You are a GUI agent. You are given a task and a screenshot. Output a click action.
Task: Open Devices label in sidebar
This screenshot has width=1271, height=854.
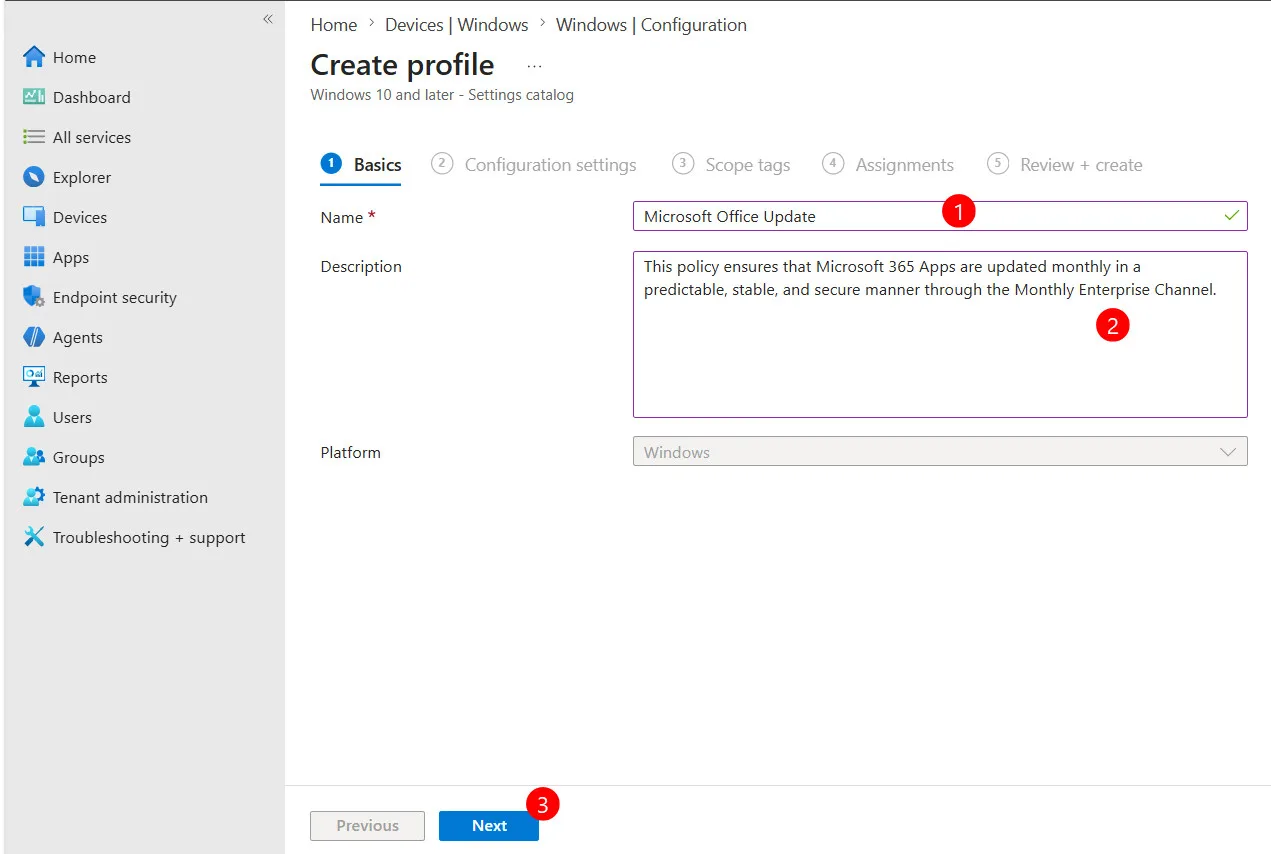coord(80,217)
